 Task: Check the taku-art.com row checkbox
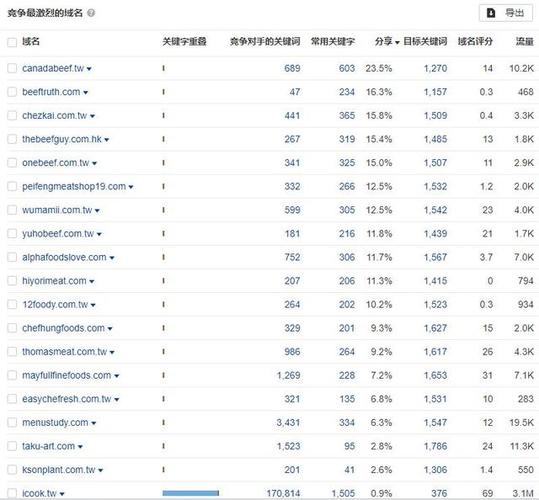(12, 446)
